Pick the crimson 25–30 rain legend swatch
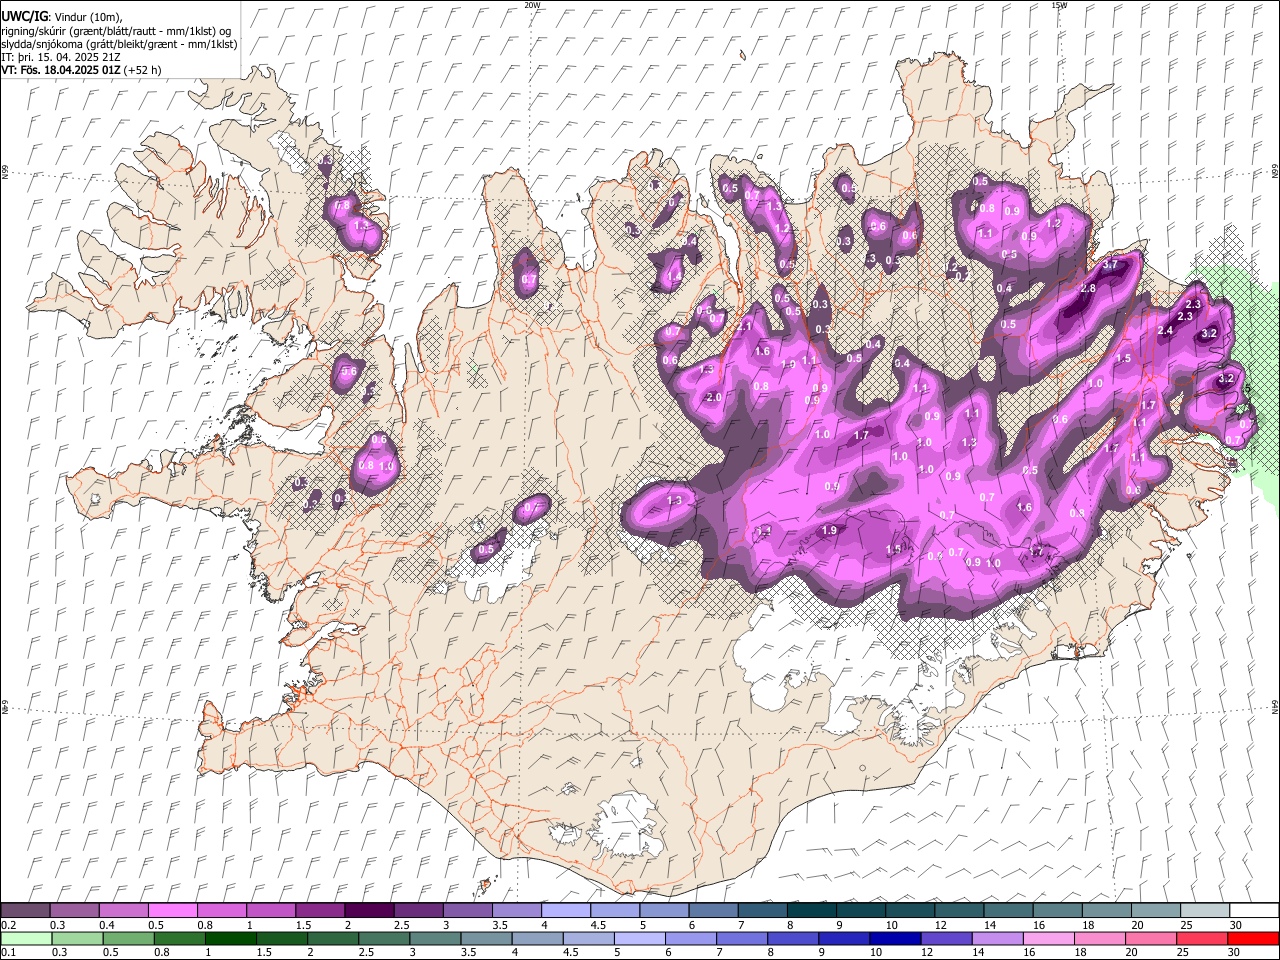This screenshot has height=960, width=1280. (1202, 938)
